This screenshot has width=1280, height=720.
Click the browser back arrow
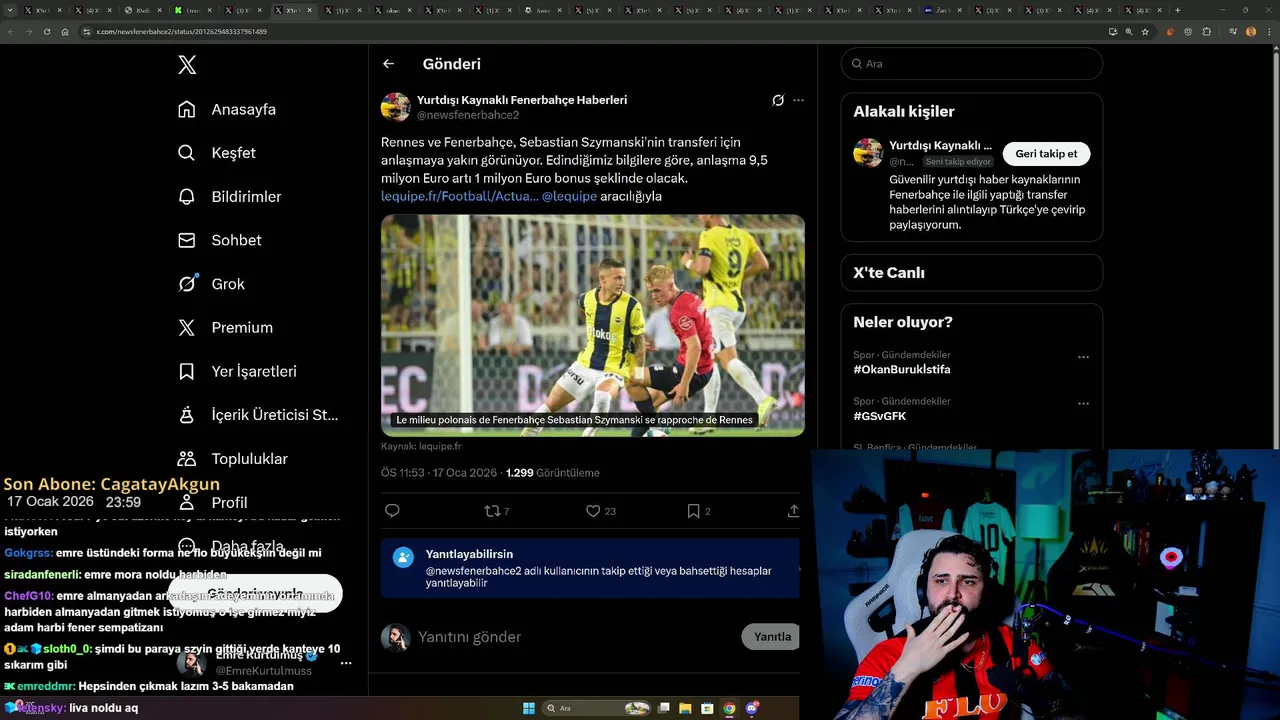click(11, 32)
